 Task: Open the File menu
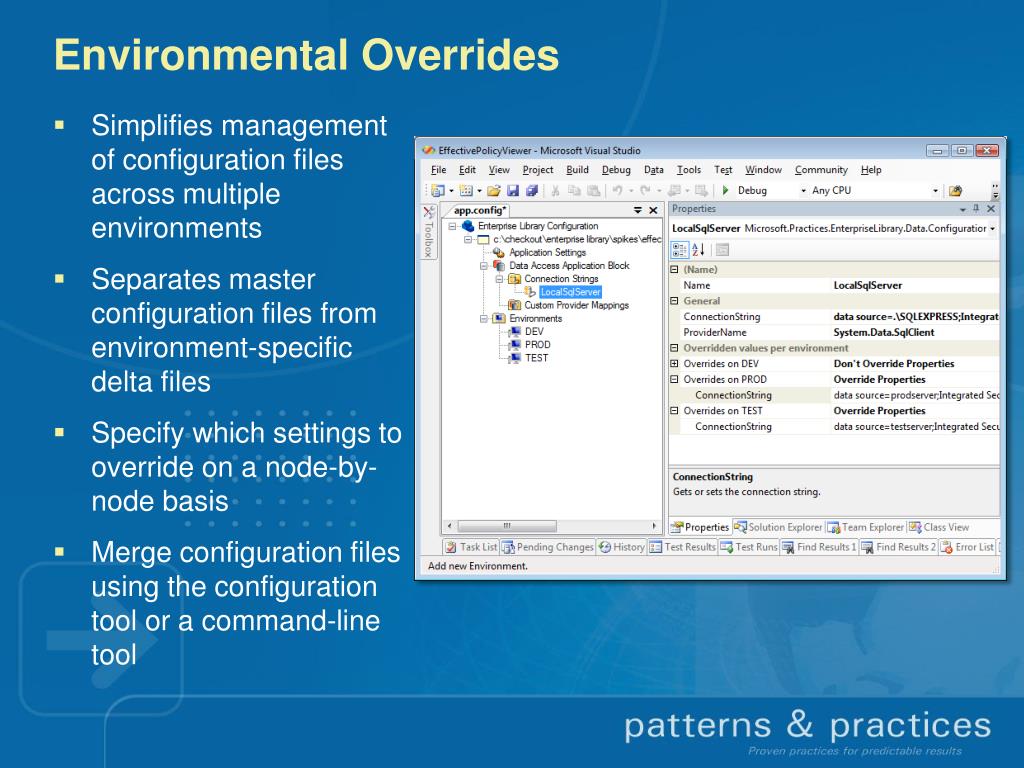(438, 170)
